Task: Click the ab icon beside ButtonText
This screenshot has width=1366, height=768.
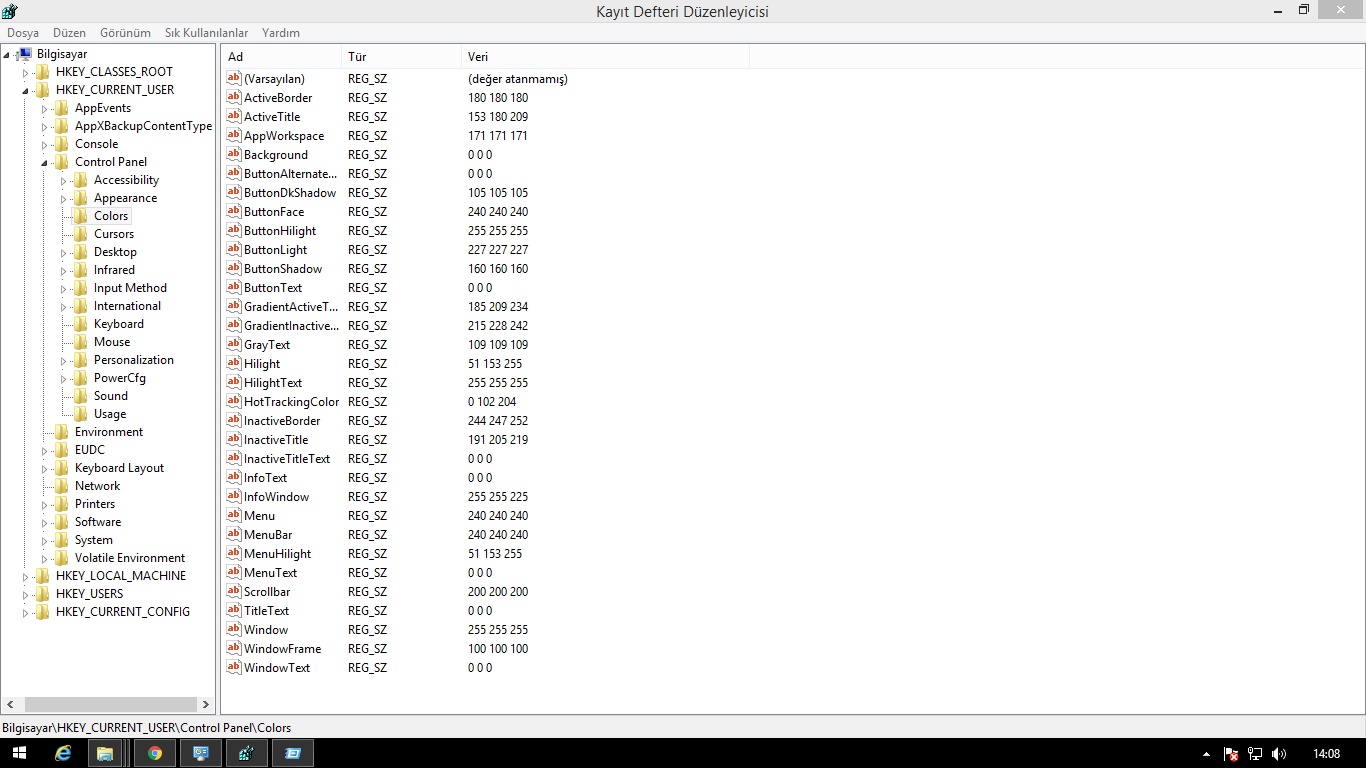Action: [x=234, y=288]
